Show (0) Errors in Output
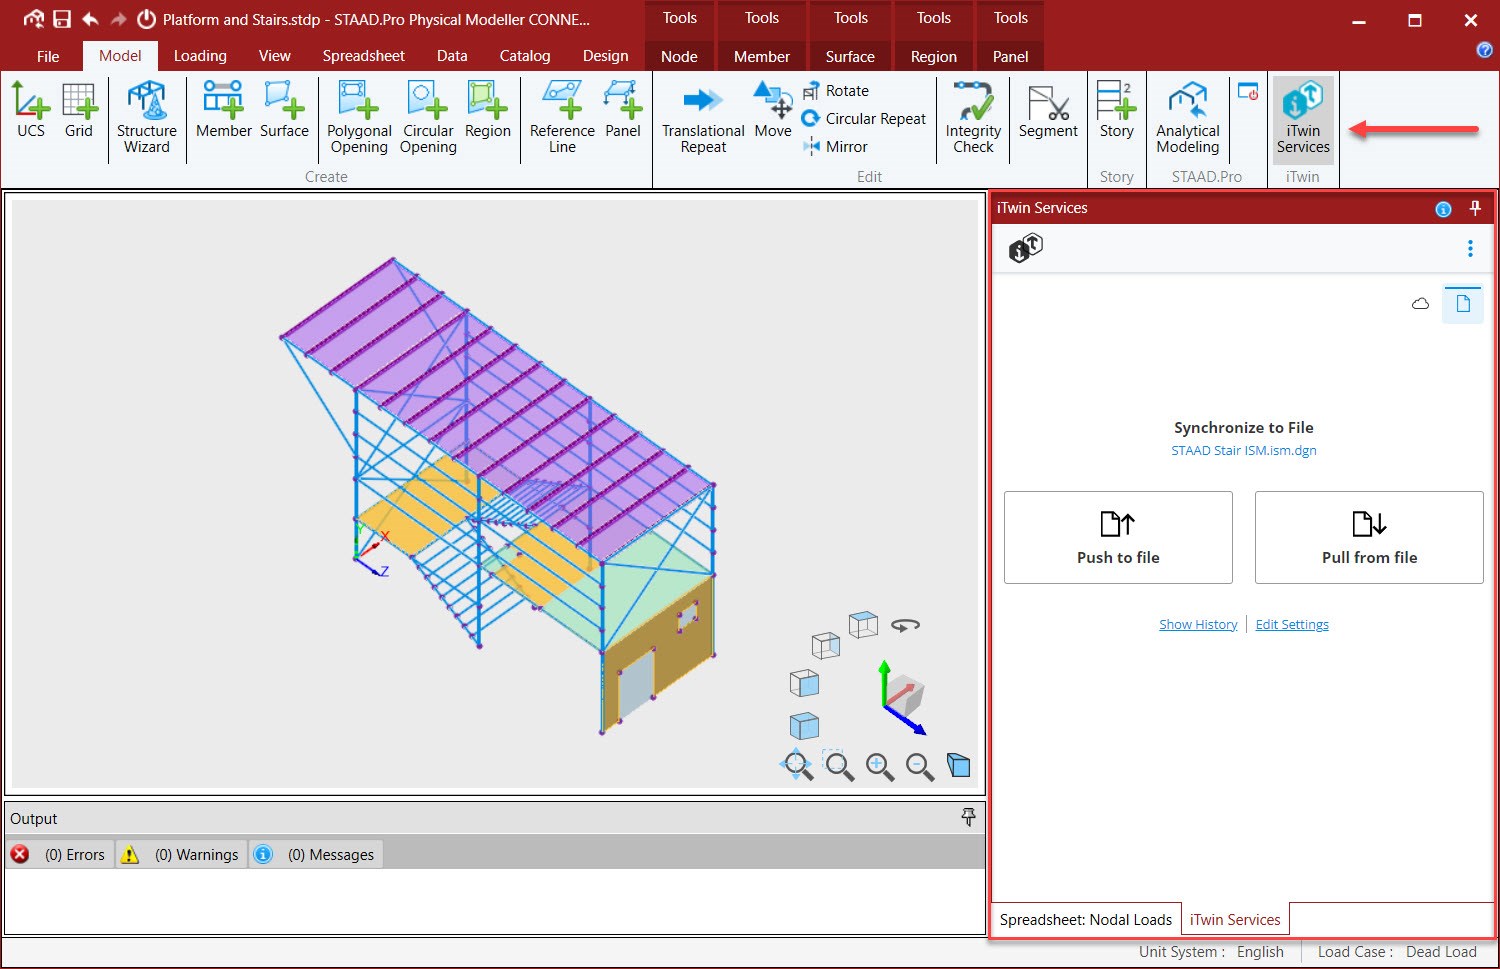 (x=59, y=855)
